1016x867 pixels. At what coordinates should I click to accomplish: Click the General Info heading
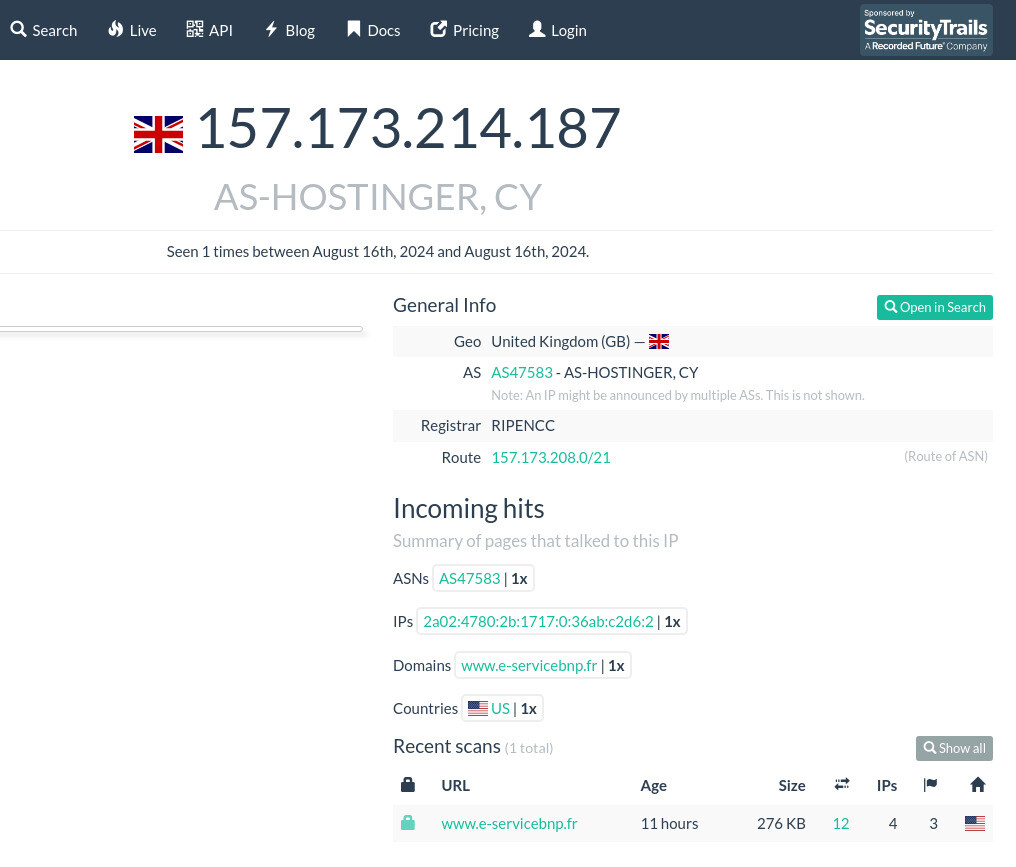click(x=444, y=305)
